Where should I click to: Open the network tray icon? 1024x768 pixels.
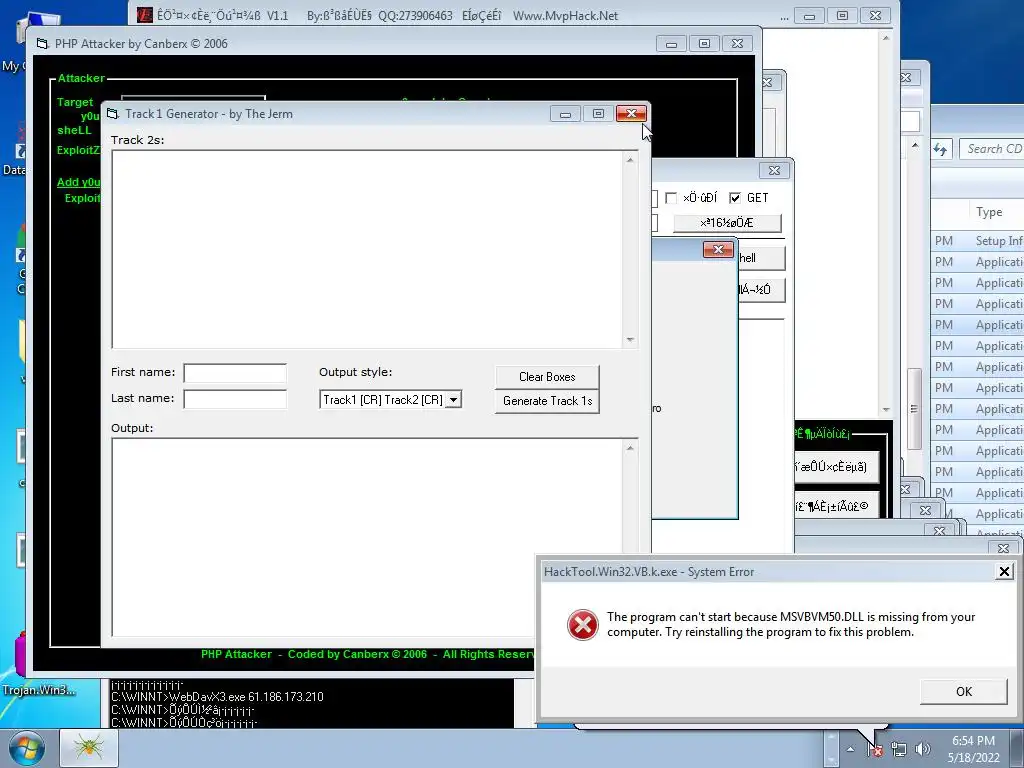899,749
